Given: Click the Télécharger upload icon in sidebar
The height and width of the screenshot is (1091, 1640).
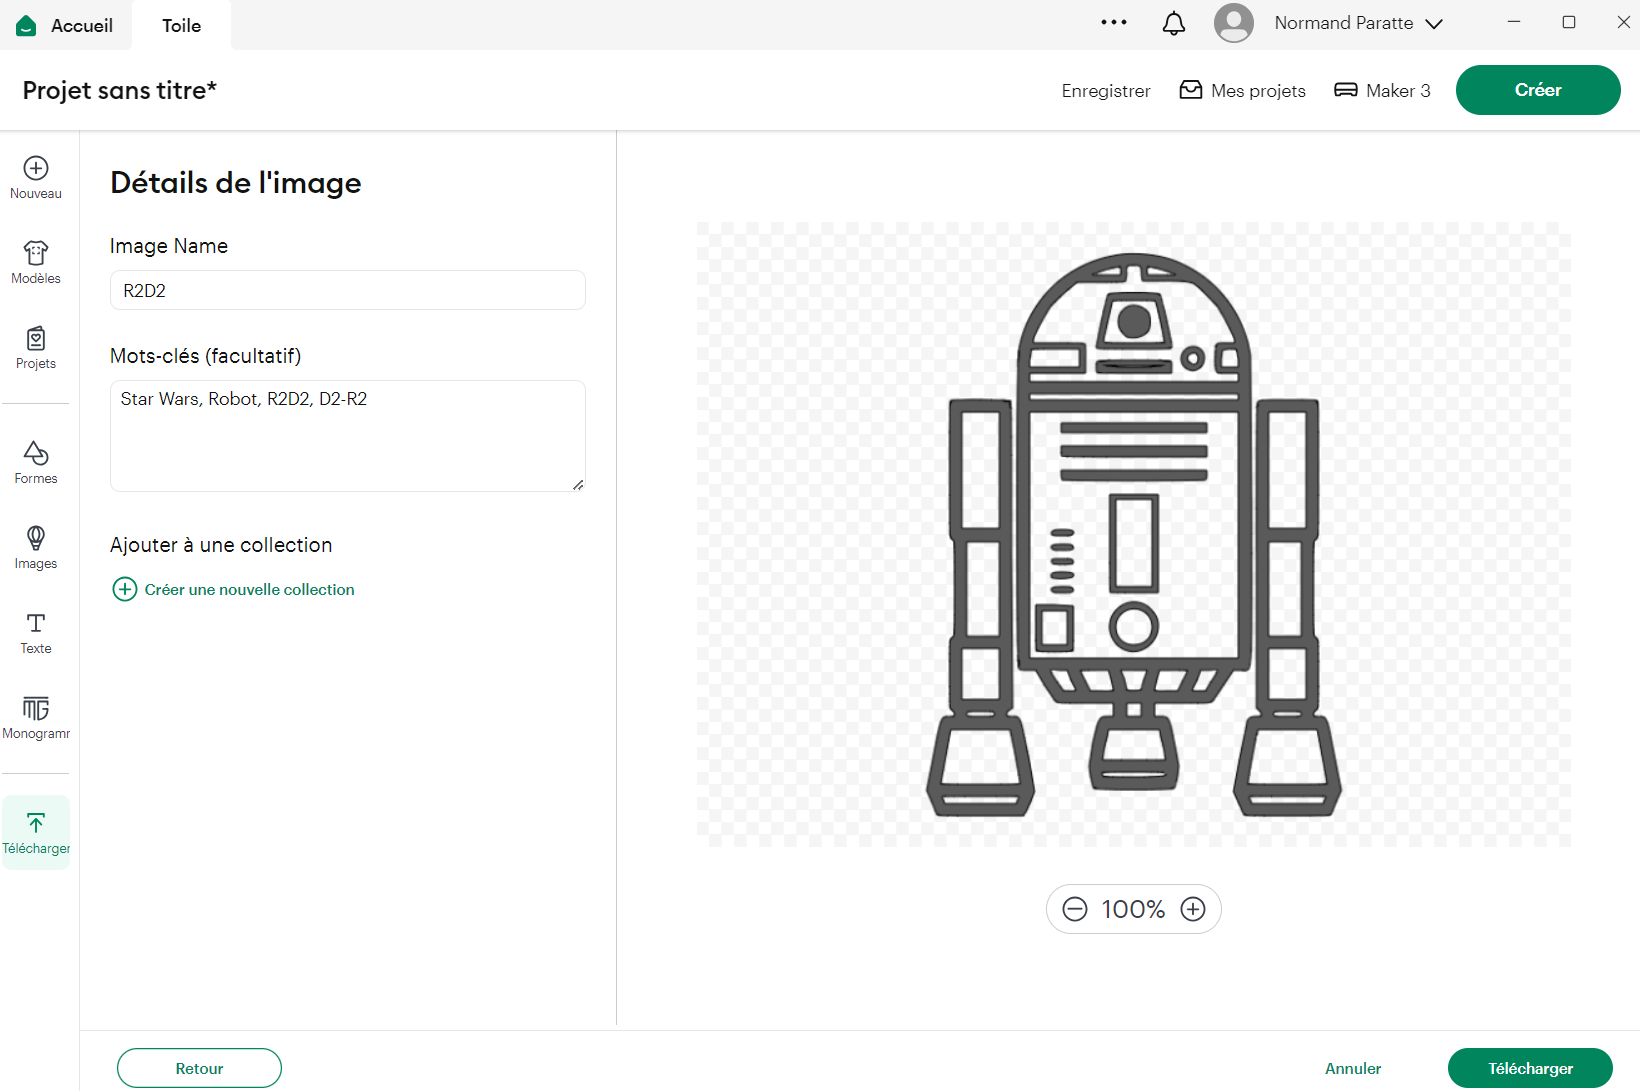Looking at the screenshot, I should pyautogui.click(x=36, y=824).
